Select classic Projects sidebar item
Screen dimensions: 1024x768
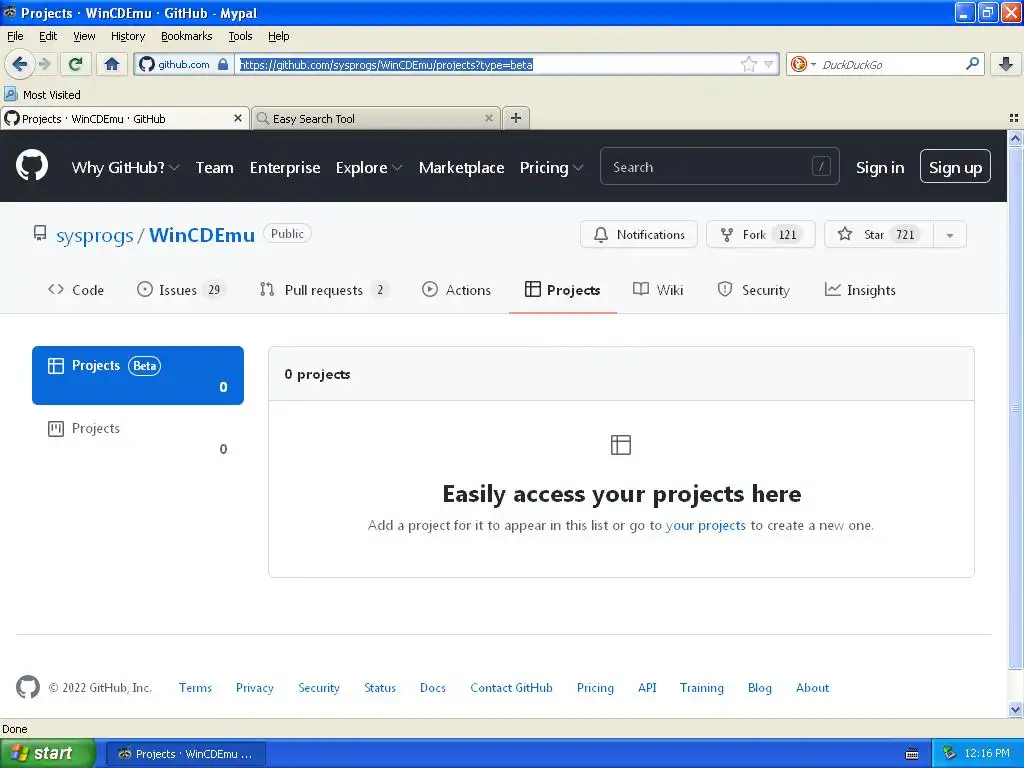coord(138,438)
